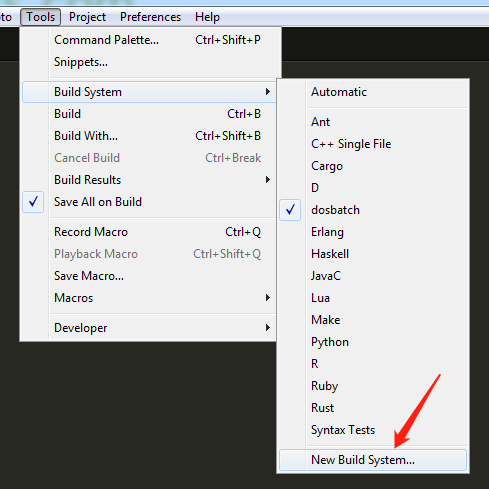Viewport: 489px width, 489px height.
Task: Choose Automatic build system option
Action: click(373, 92)
